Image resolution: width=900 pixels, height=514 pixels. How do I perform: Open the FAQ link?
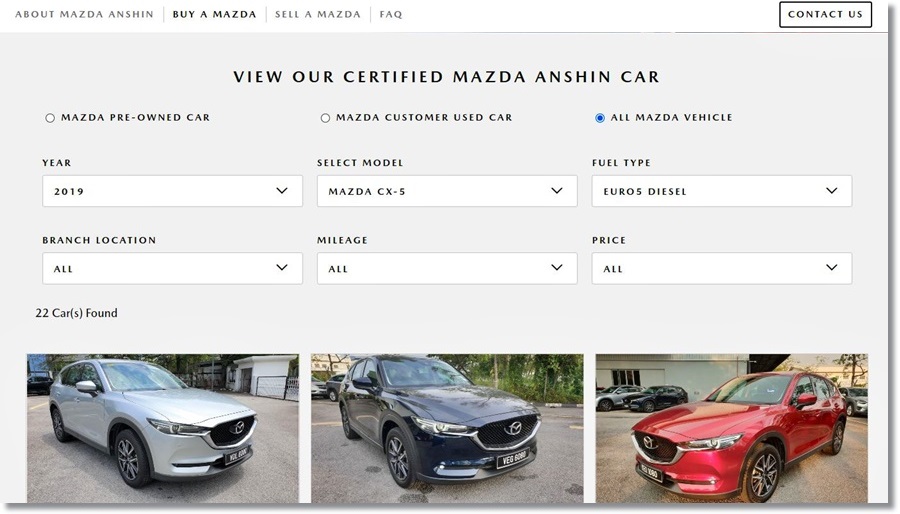click(391, 14)
